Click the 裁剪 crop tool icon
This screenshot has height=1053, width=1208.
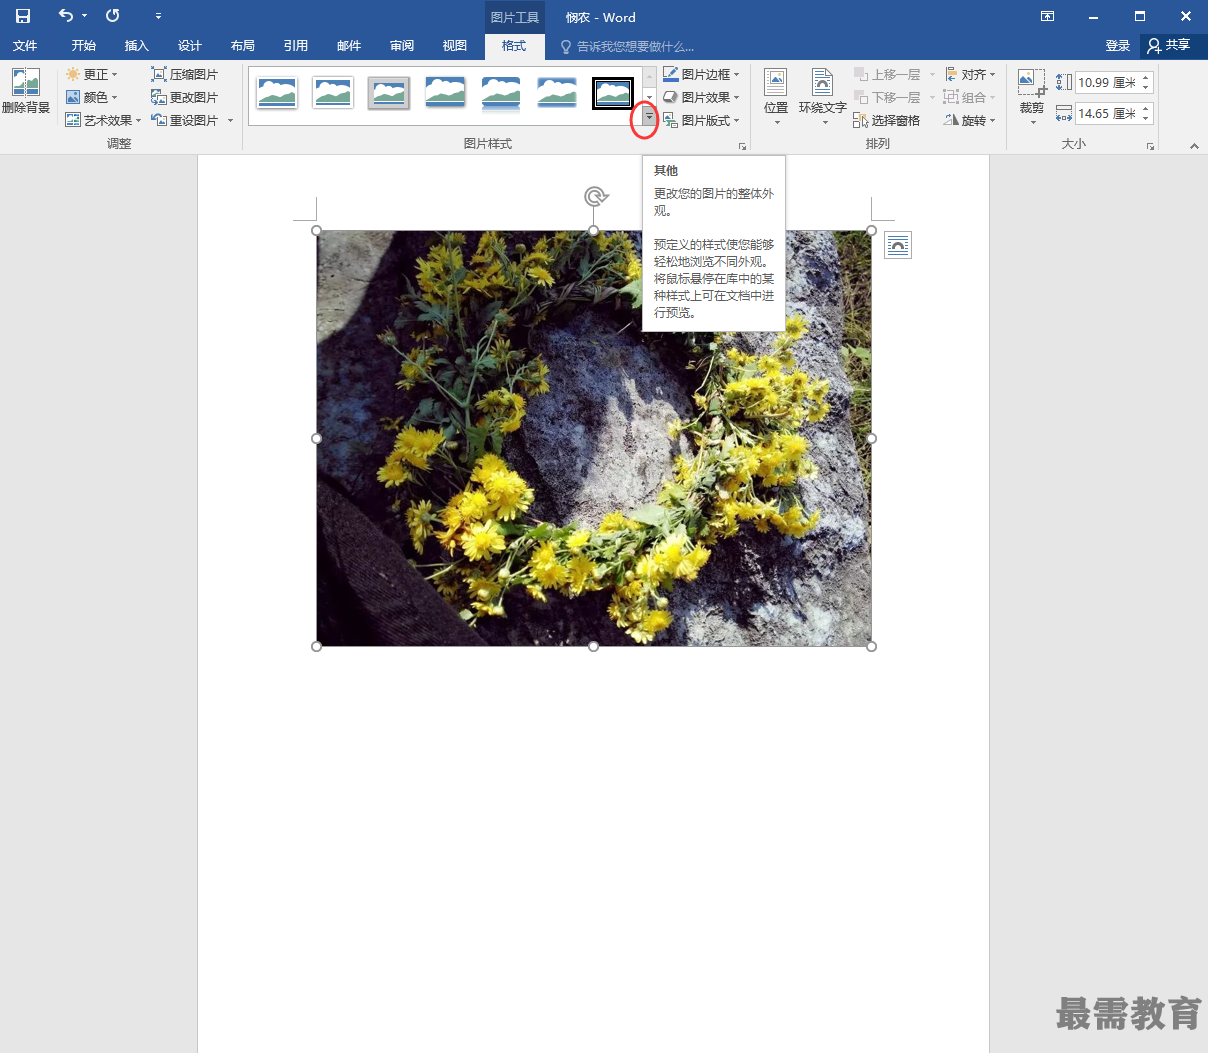point(1032,84)
